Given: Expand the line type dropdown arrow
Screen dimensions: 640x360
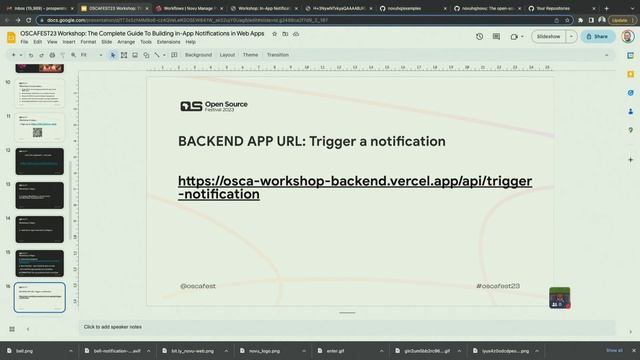Looking at the screenshot, I should click(x=164, y=55).
